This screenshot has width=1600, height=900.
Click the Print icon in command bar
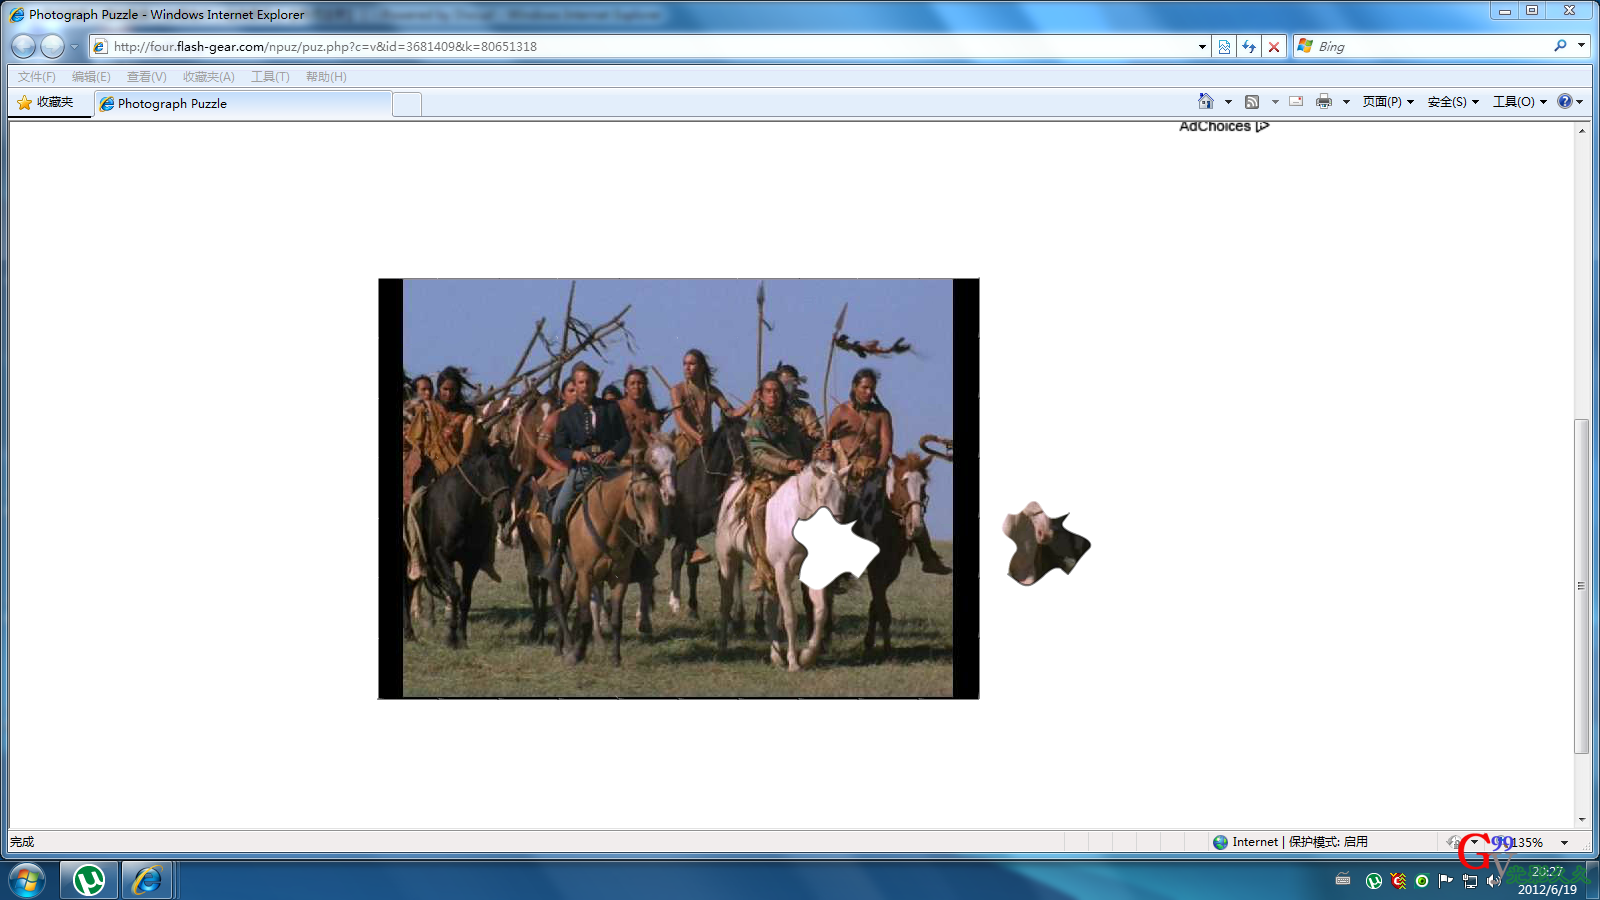(x=1324, y=102)
